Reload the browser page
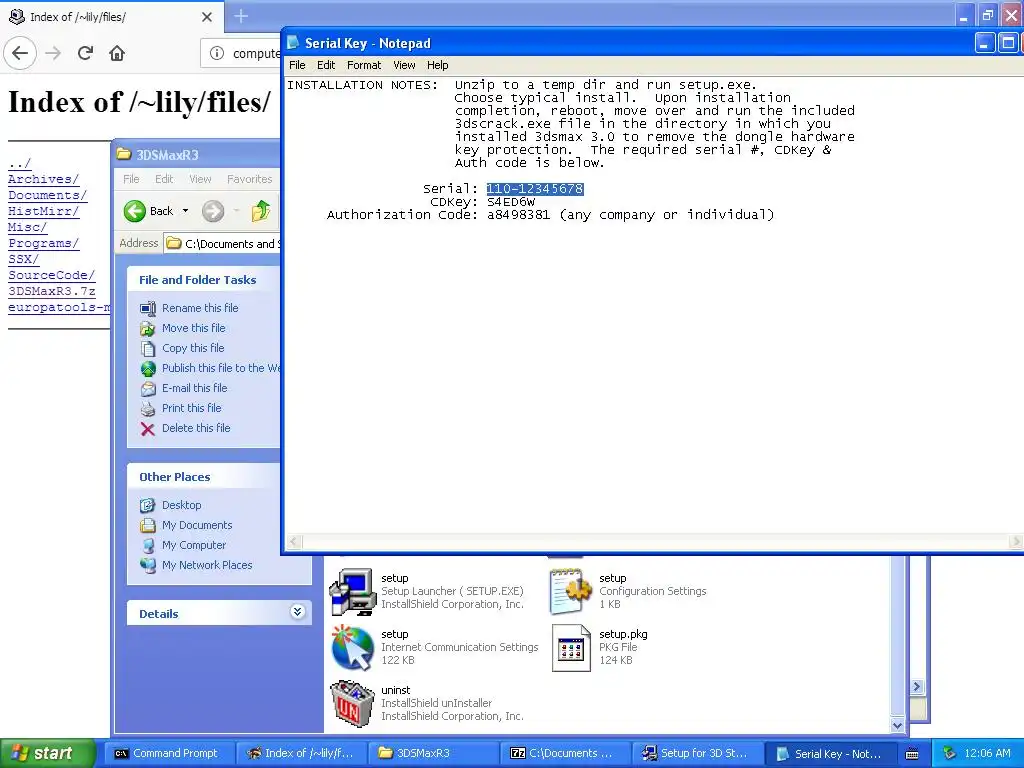This screenshot has width=1024, height=768. click(x=85, y=53)
